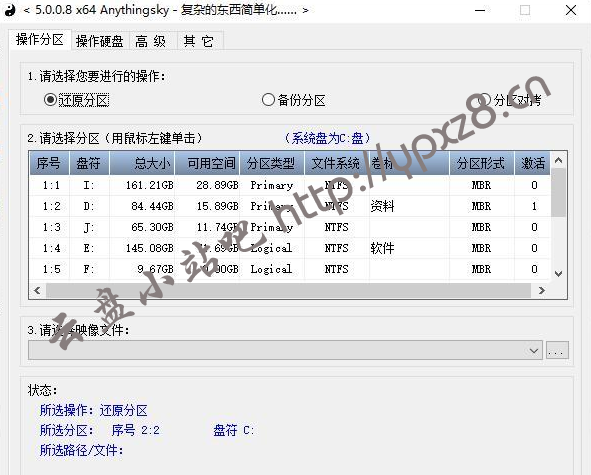The image size is (591, 475).
Task: Click the partition list scroll up arrow
Action: click(x=559, y=160)
